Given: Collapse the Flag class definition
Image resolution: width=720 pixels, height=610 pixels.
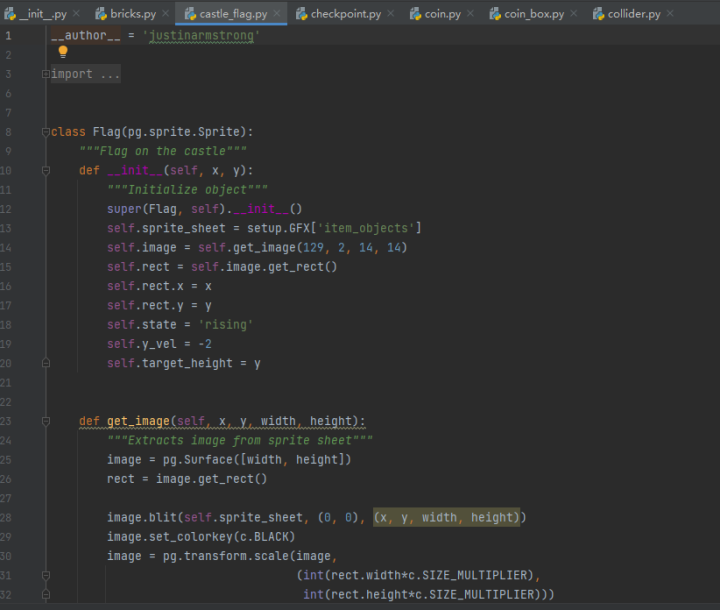Looking at the screenshot, I should 45,132.
